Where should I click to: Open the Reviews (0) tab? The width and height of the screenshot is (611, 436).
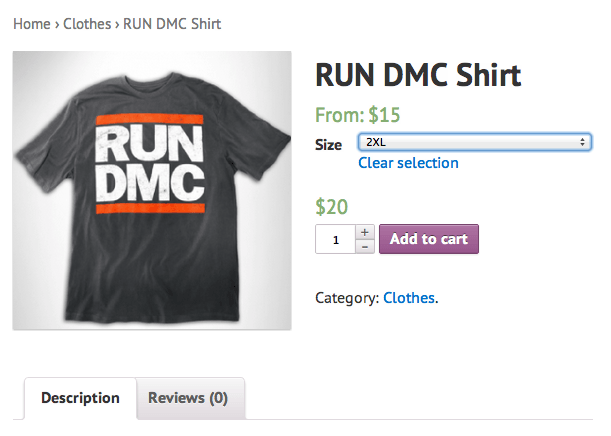[x=188, y=398]
